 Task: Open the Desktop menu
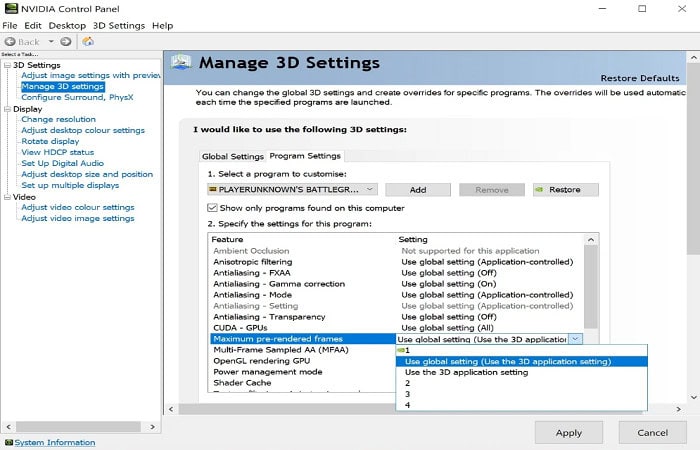[67, 25]
